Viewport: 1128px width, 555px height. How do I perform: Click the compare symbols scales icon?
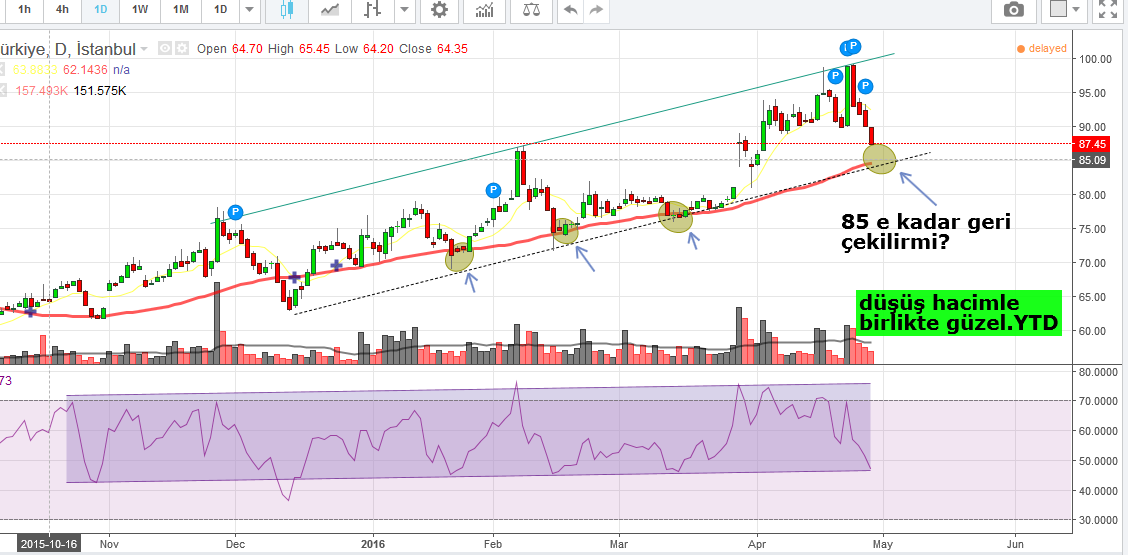530,10
